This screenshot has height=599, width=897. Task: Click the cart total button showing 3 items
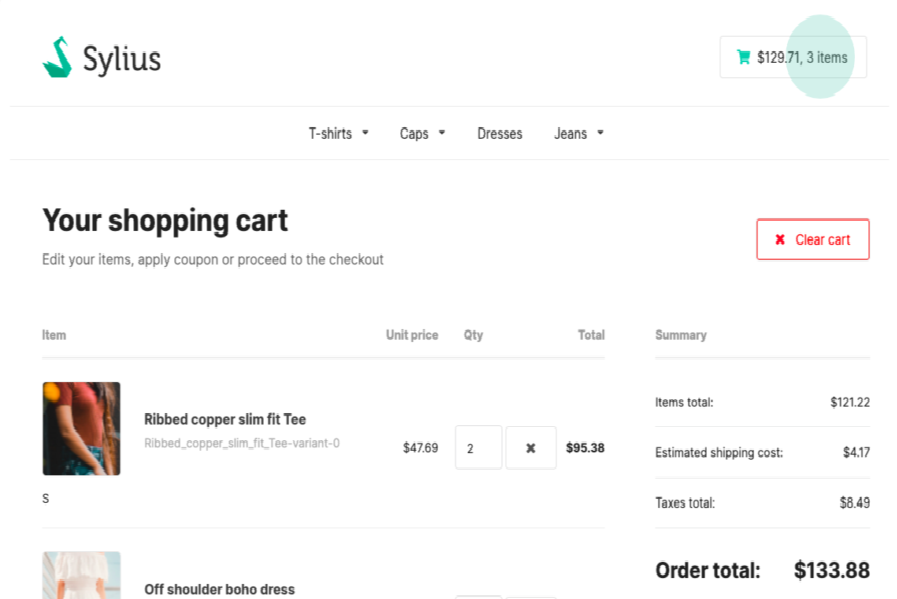point(793,57)
